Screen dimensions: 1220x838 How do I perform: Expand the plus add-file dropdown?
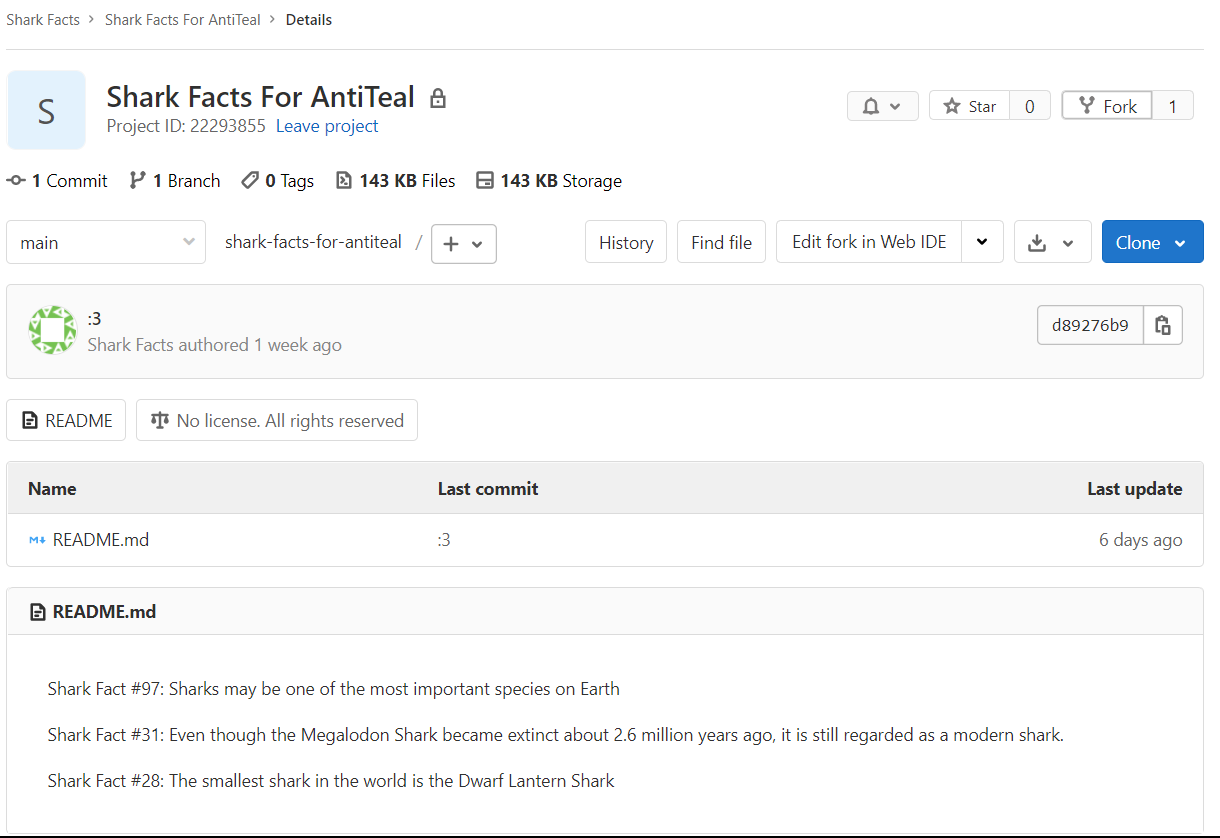pos(463,243)
